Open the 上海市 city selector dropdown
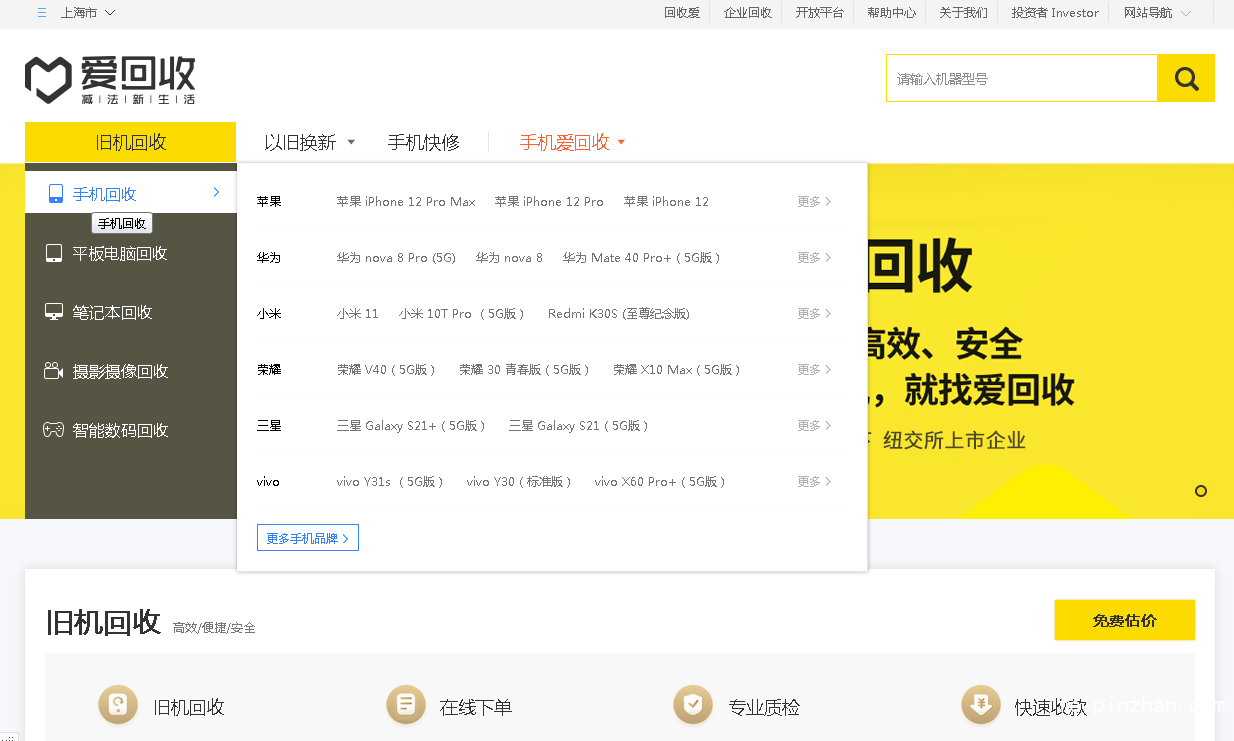The image size is (1234, 741). coord(88,13)
